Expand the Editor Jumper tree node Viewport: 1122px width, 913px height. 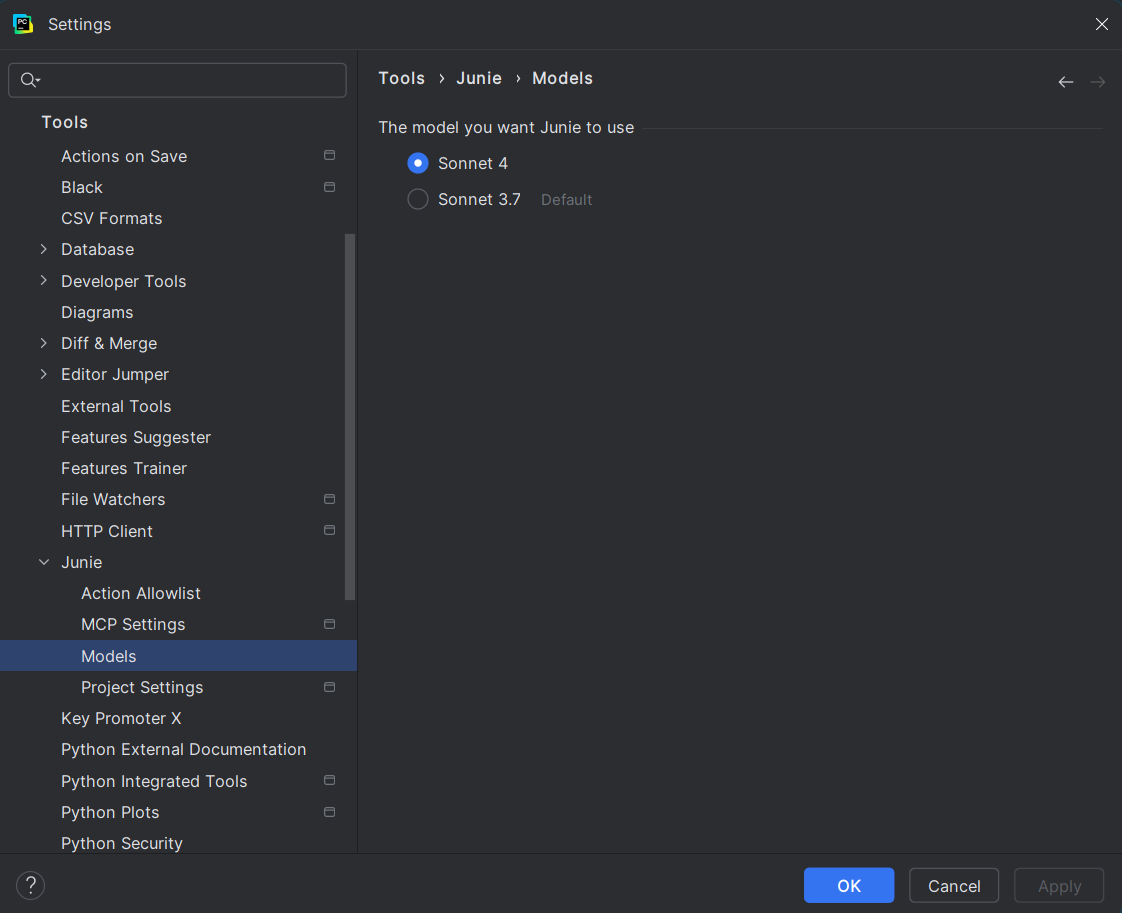(44, 374)
